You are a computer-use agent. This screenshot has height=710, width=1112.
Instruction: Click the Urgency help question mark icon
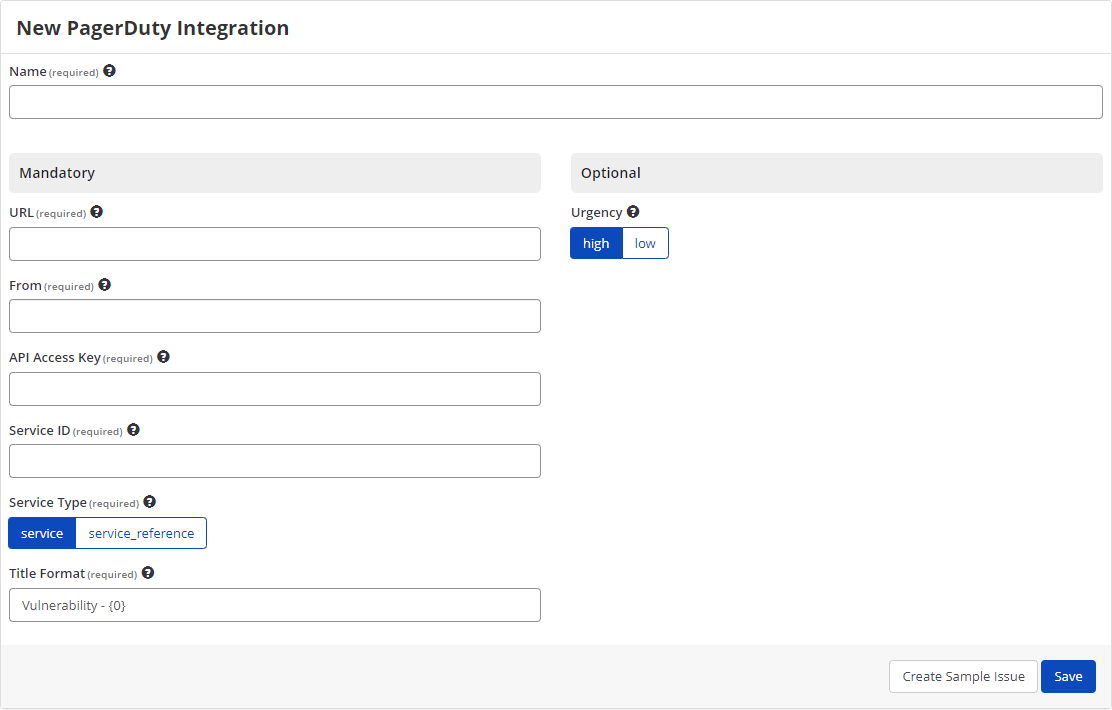click(x=633, y=211)
